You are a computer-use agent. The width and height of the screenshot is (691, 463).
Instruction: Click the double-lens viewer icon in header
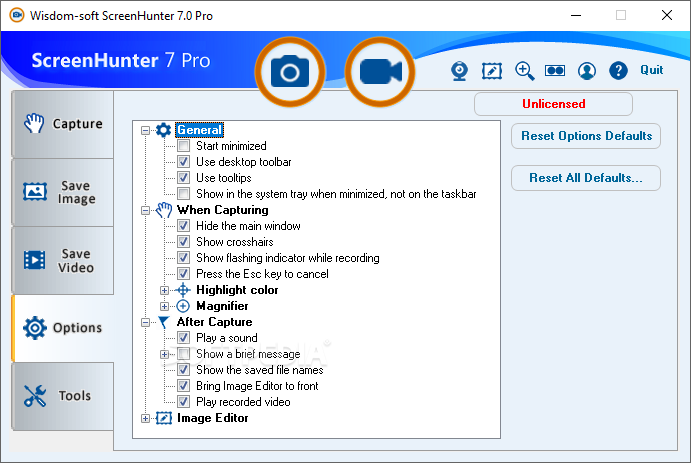555,70
